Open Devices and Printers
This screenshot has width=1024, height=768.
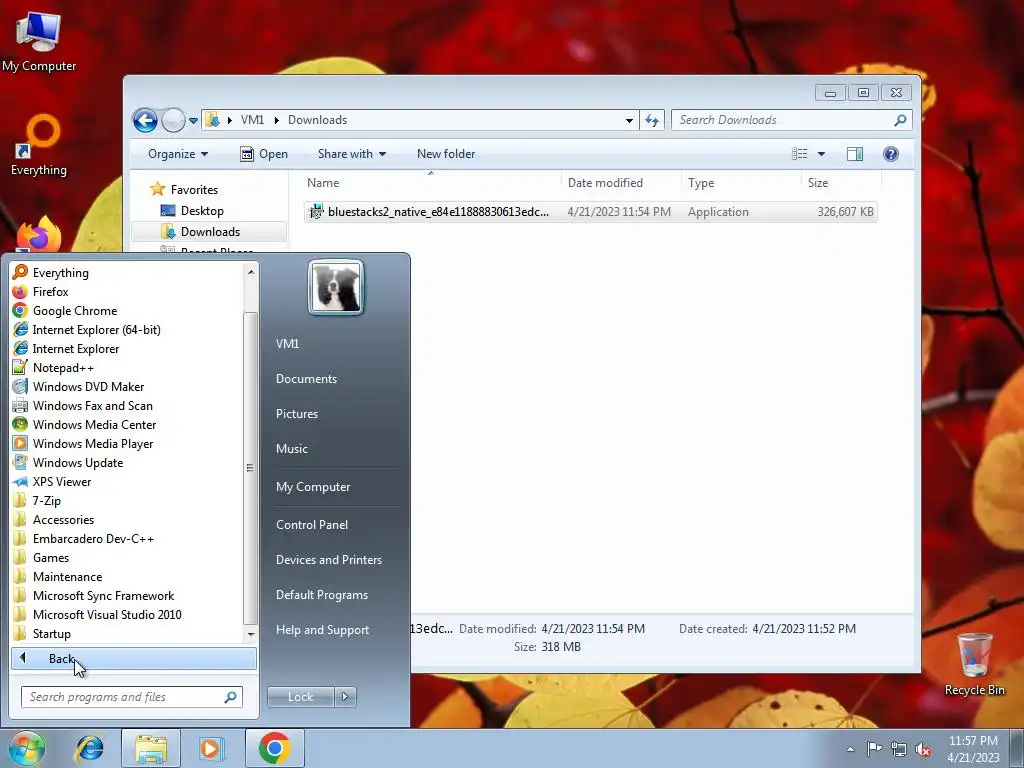point(328,560)
